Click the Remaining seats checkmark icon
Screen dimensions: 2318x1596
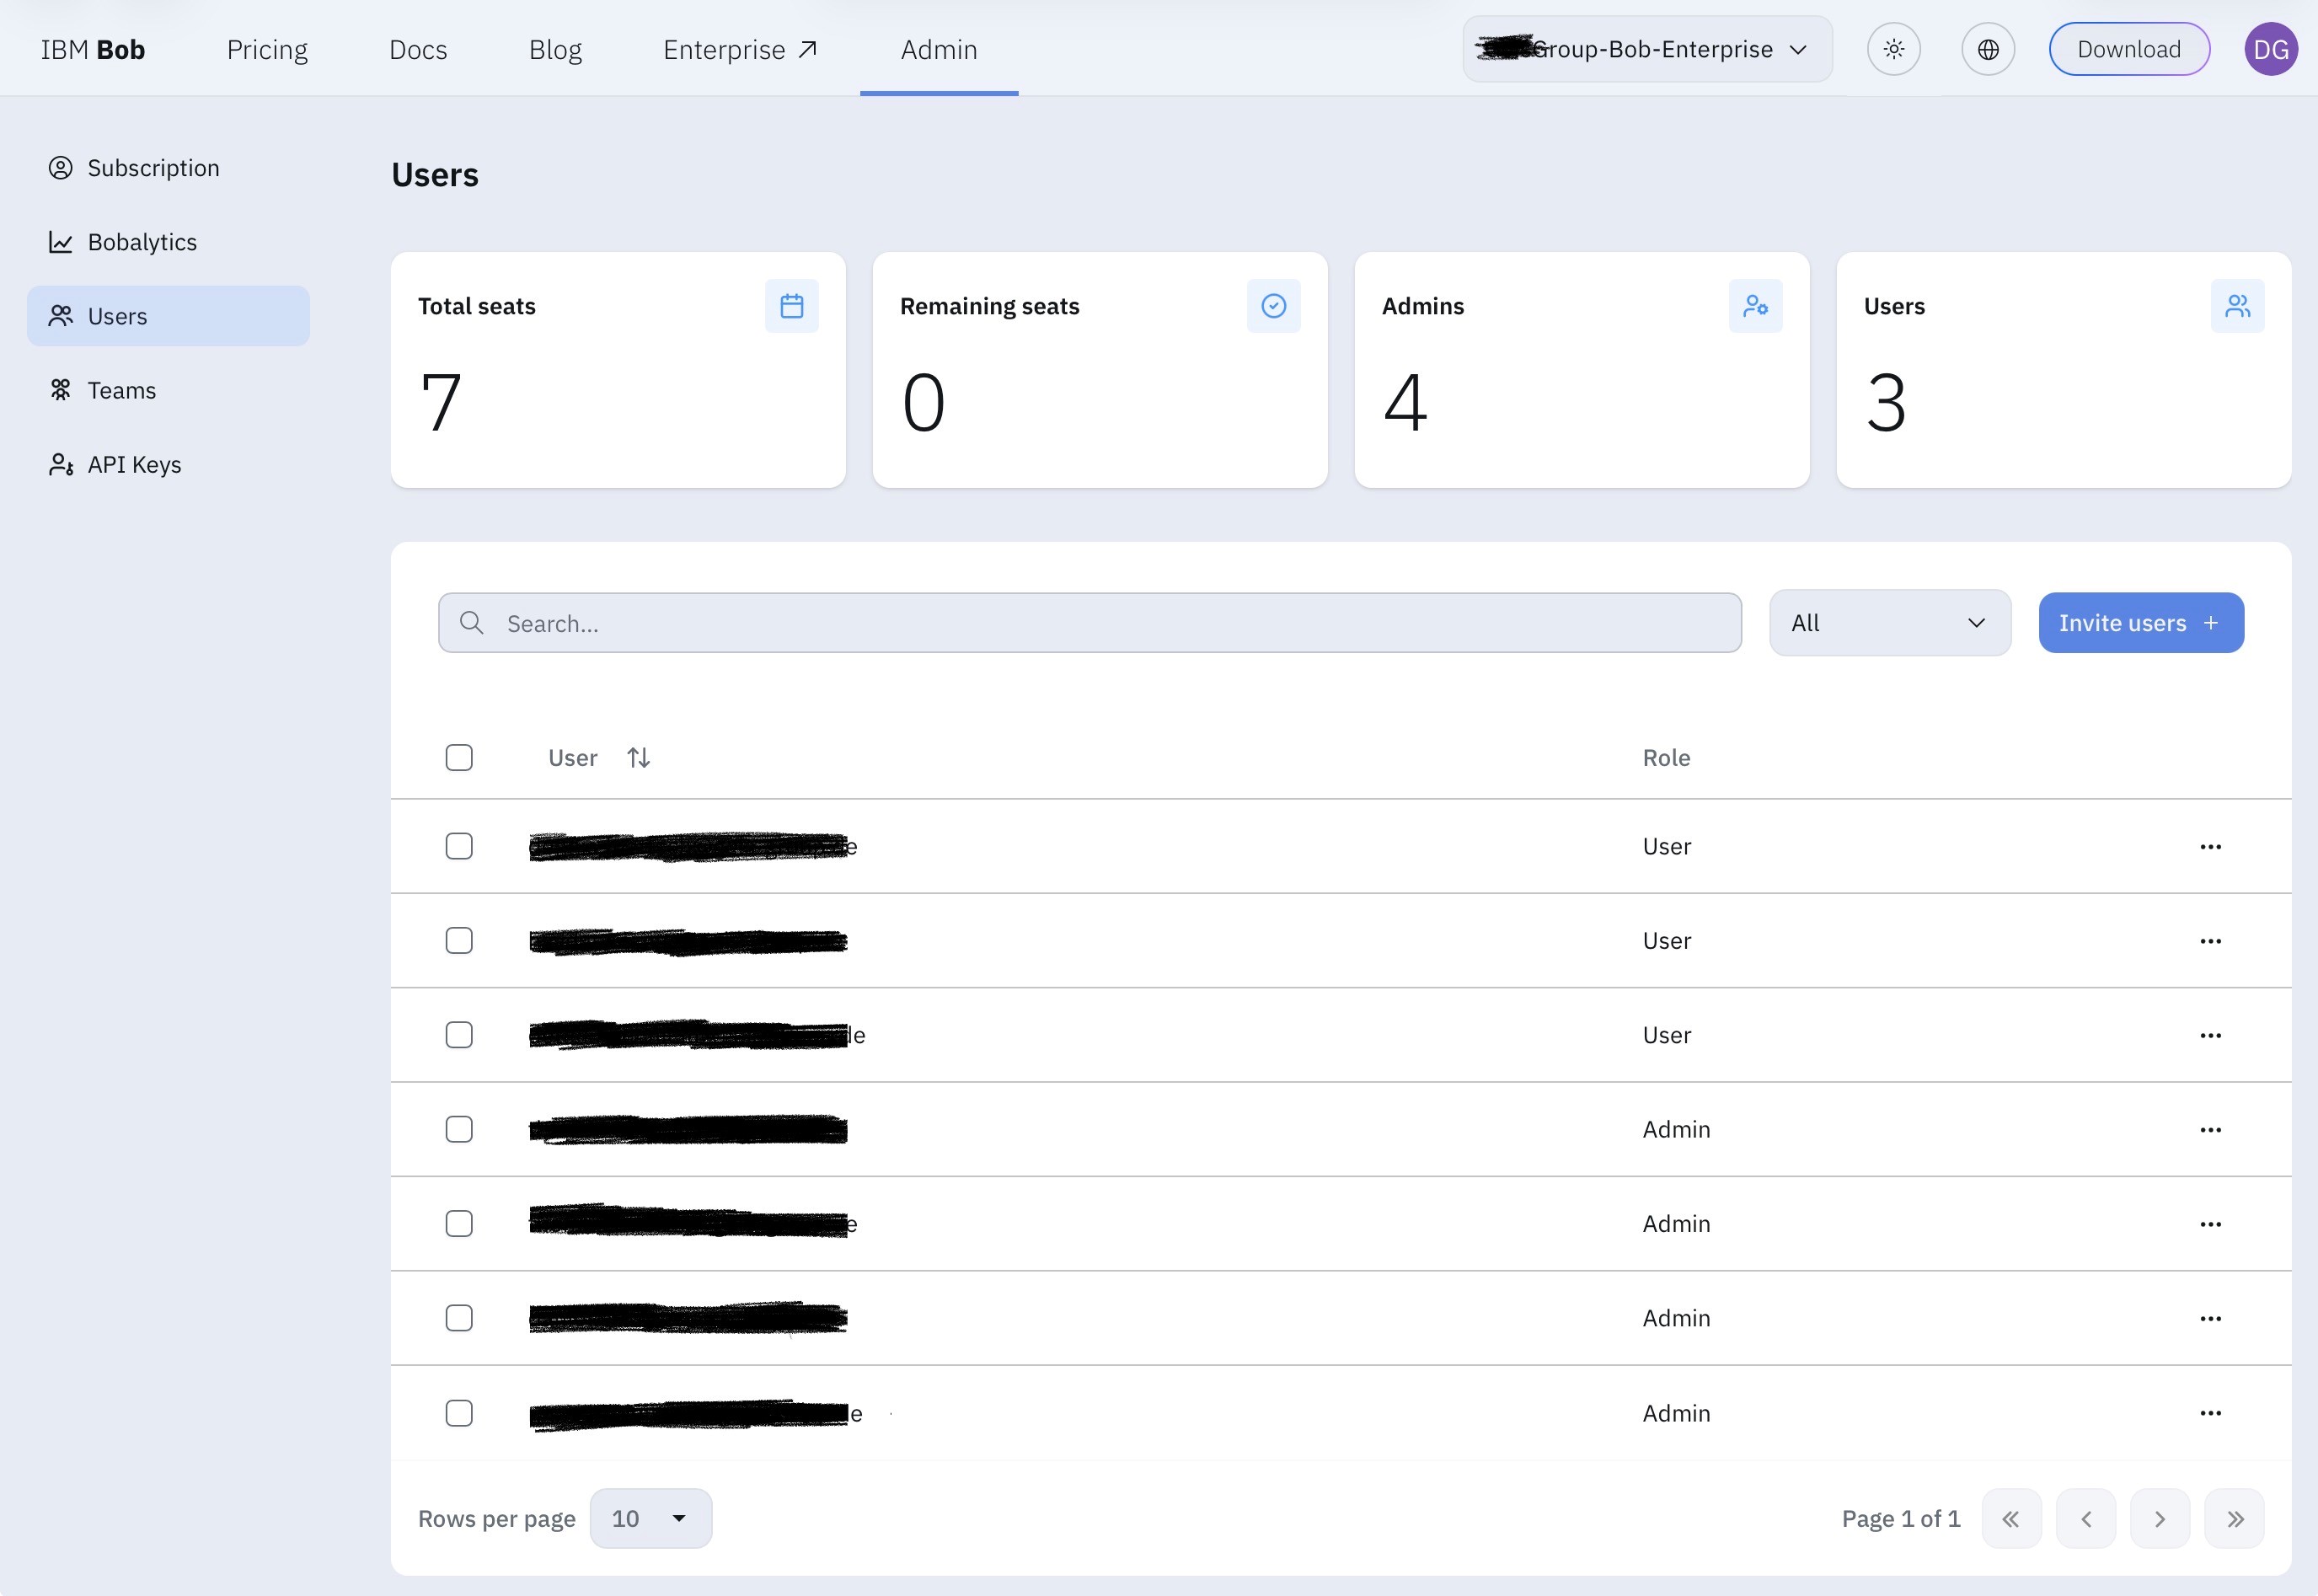1273,306
